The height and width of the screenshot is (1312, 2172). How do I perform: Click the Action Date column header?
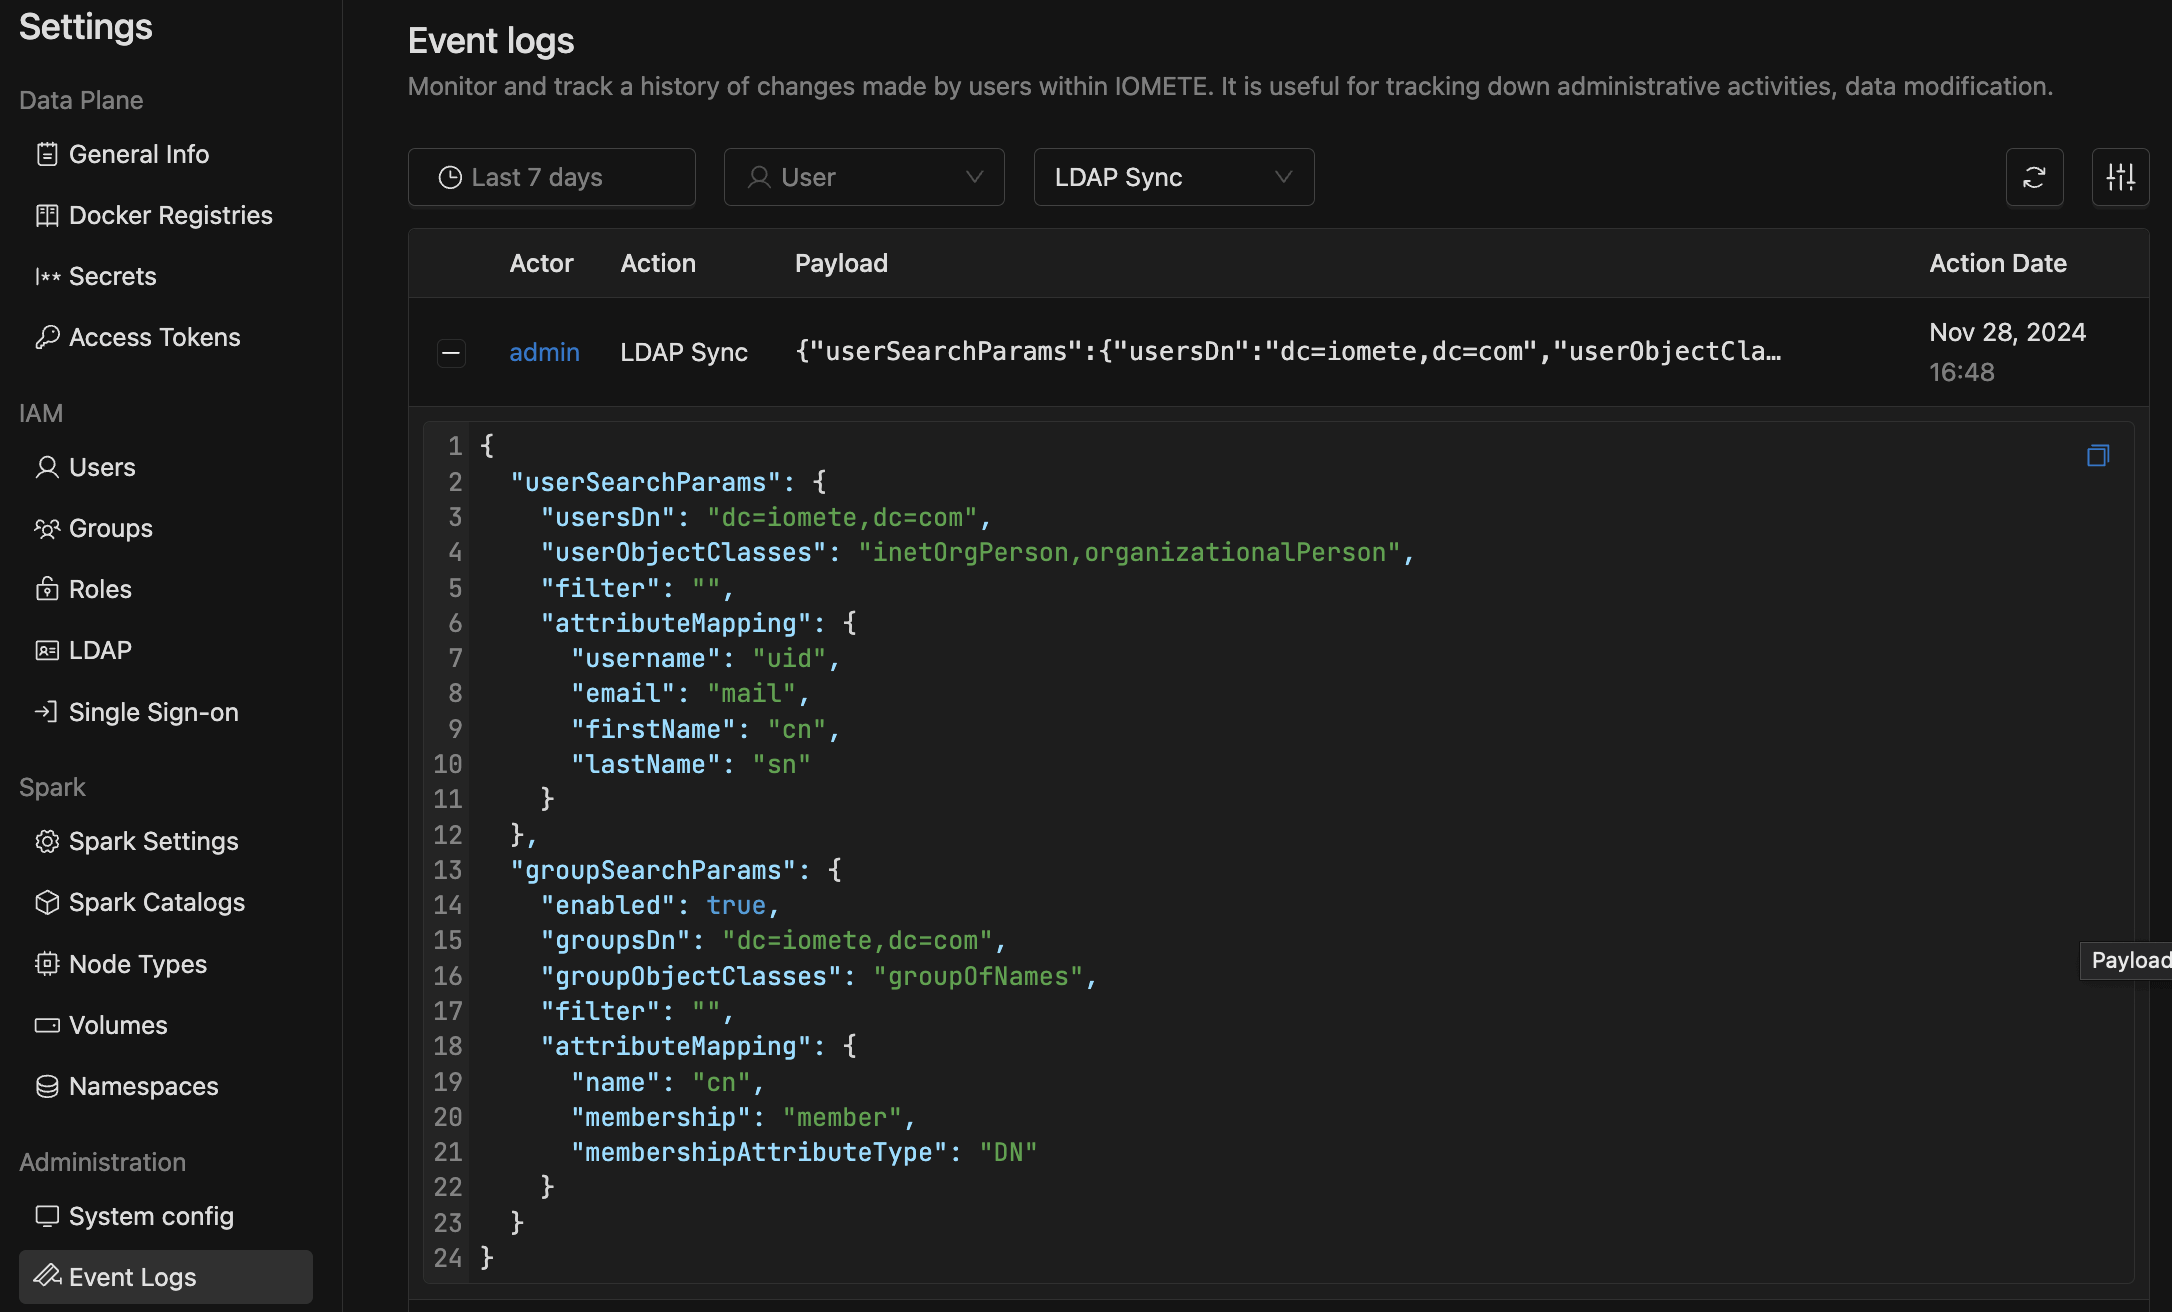pos(1997,263)
